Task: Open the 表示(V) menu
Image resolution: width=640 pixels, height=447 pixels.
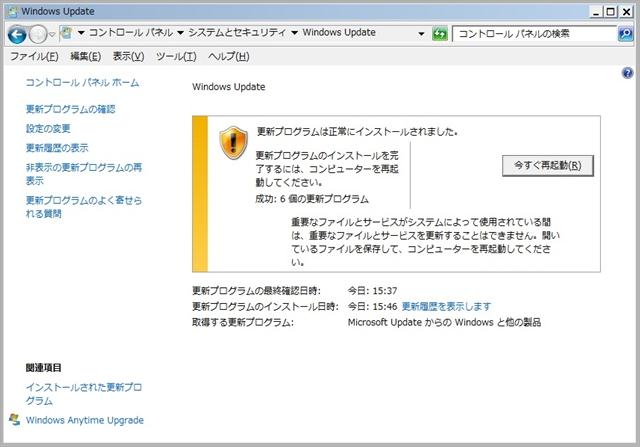Action: (x=129, y=56)
